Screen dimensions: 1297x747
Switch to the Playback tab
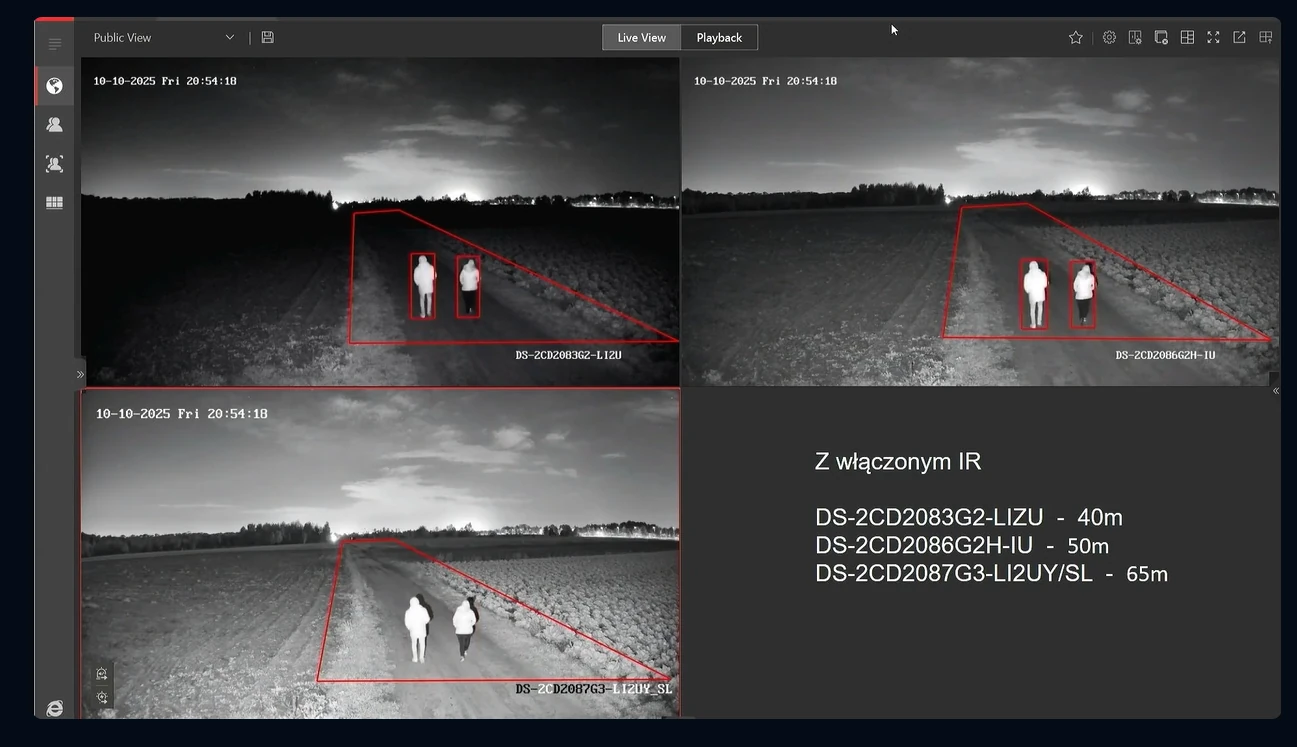[719, 37]
